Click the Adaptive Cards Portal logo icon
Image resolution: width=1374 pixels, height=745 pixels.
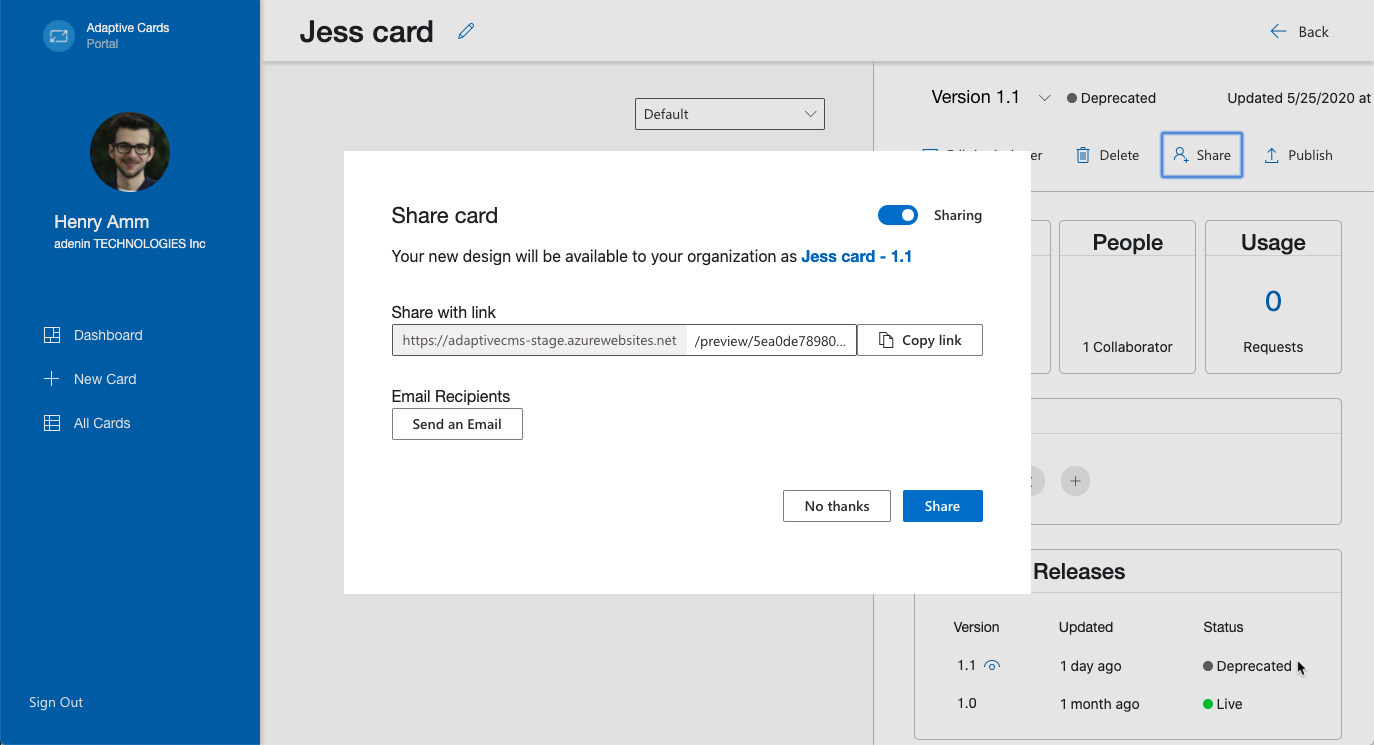[58, 35]
